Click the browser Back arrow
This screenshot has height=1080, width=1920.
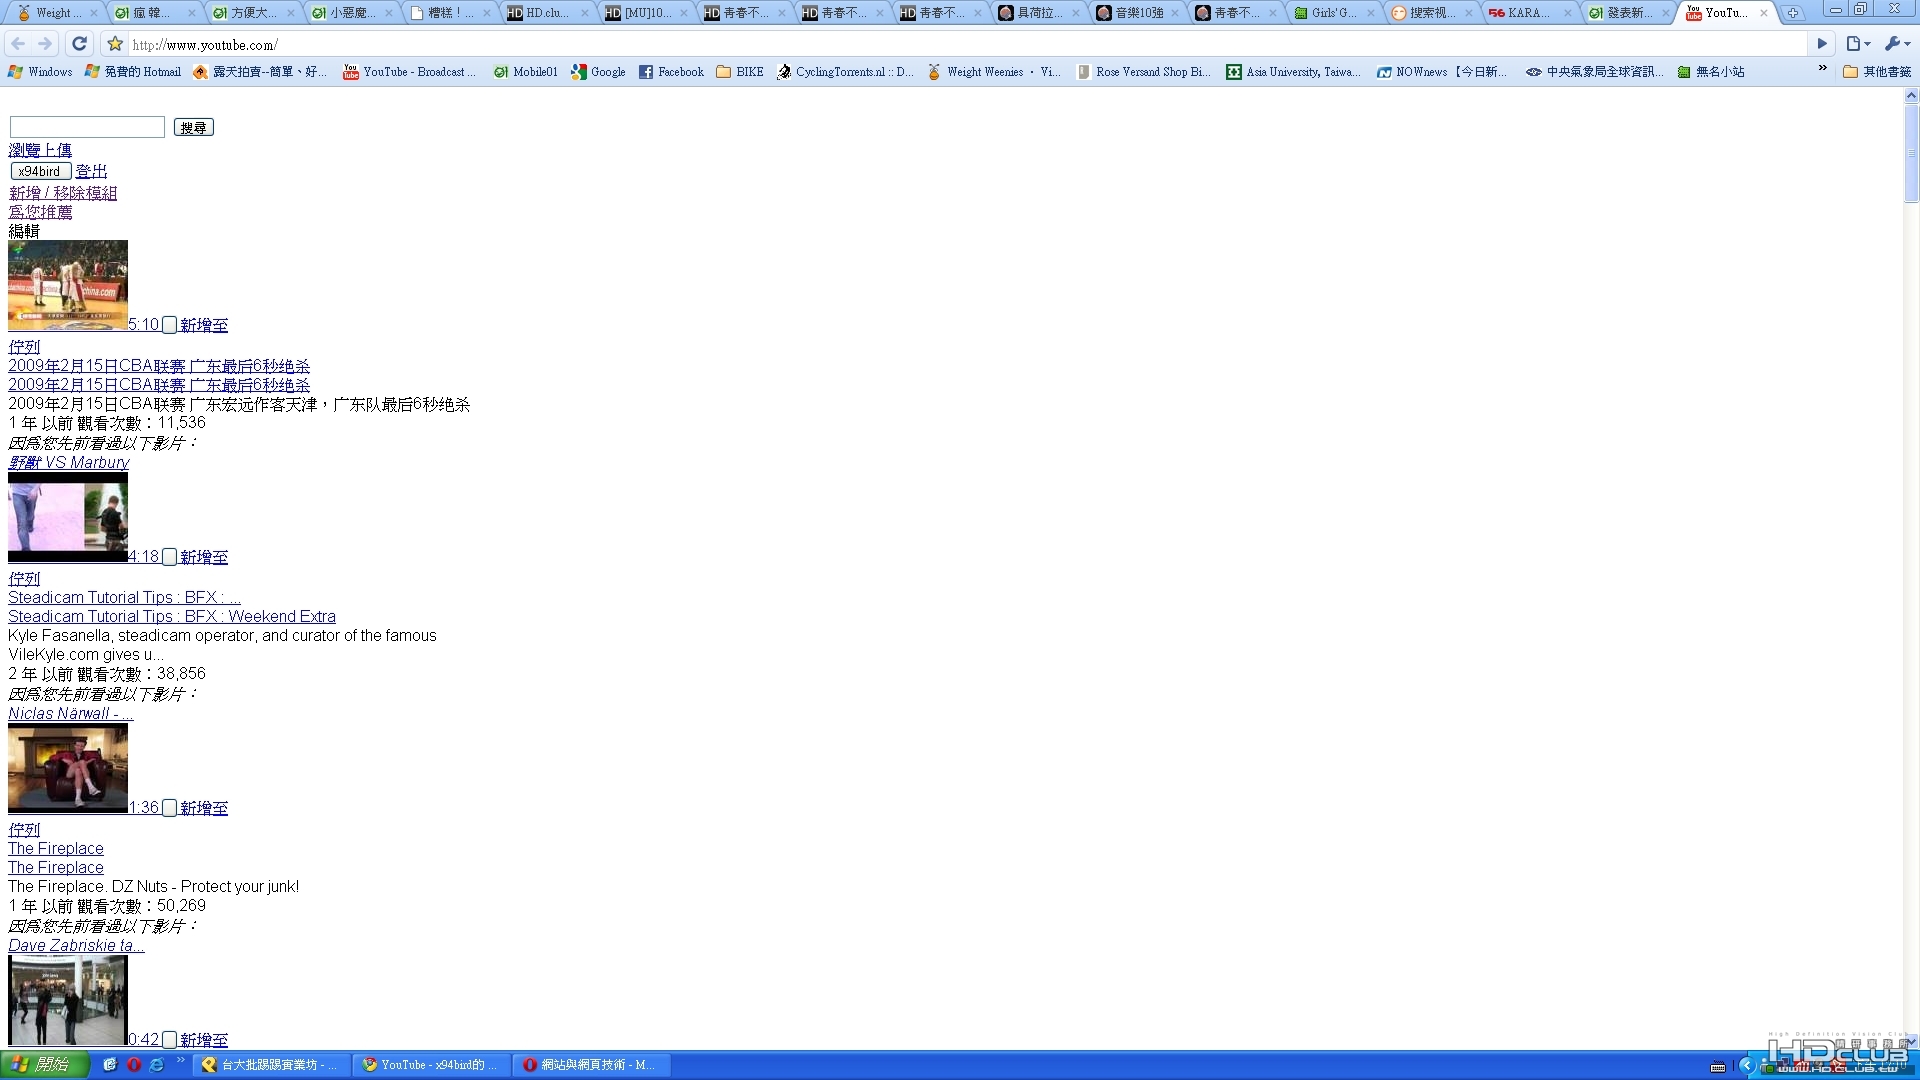coord(18,44)
